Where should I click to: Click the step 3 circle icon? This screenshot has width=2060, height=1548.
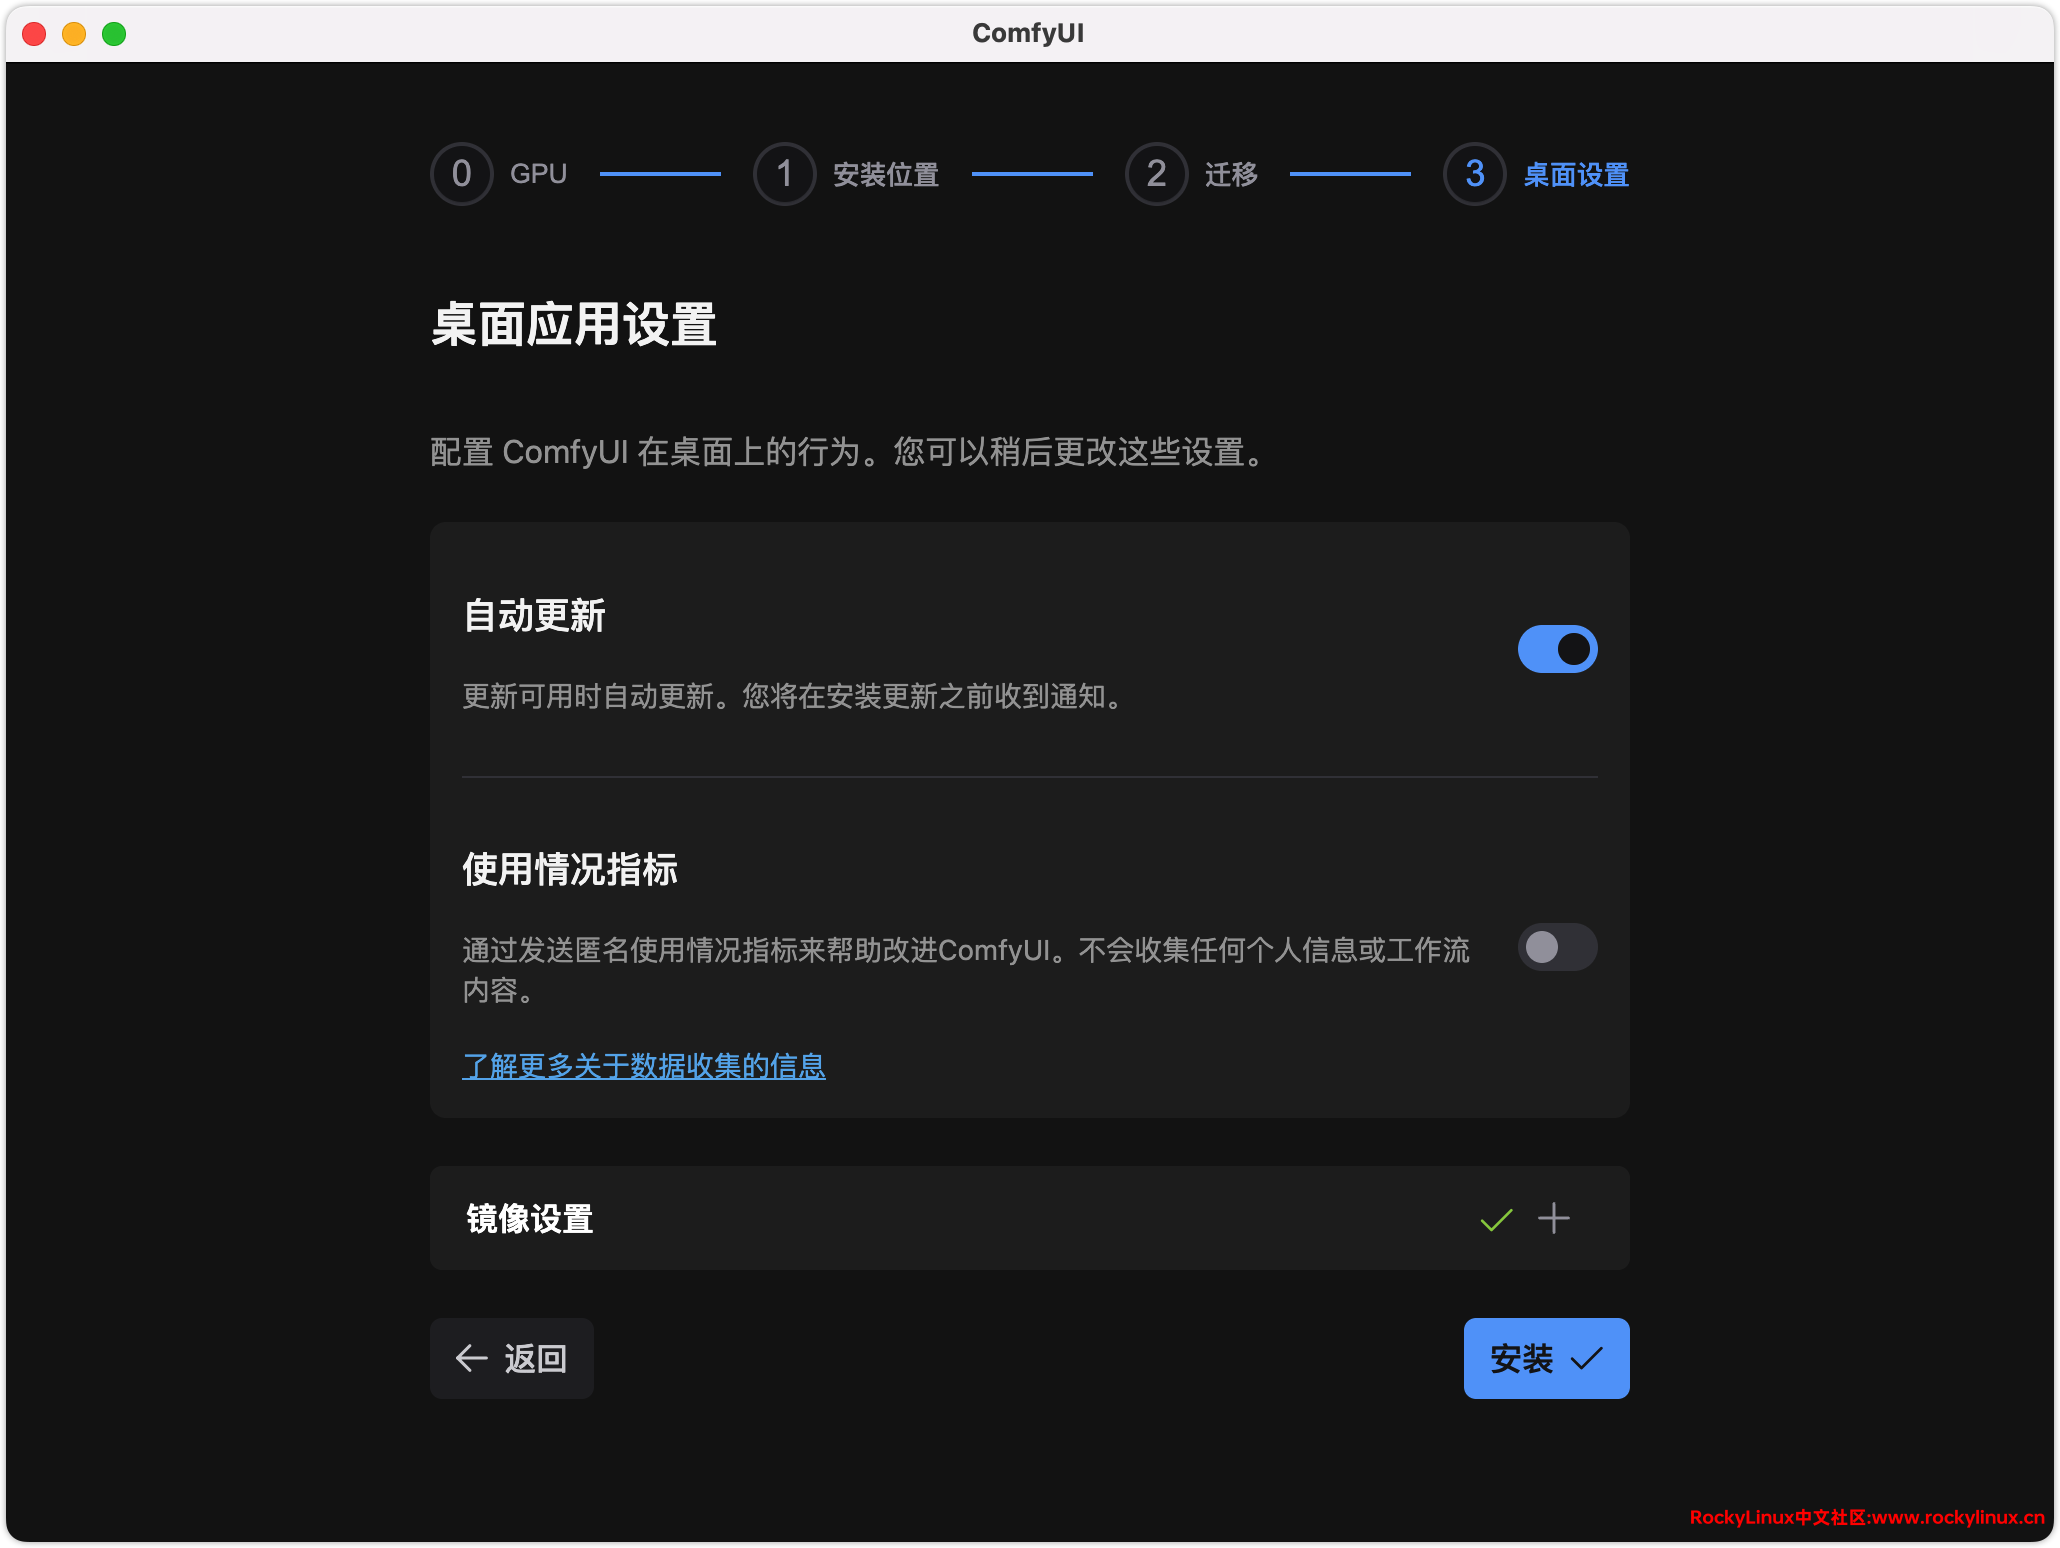pos(1474,174)
